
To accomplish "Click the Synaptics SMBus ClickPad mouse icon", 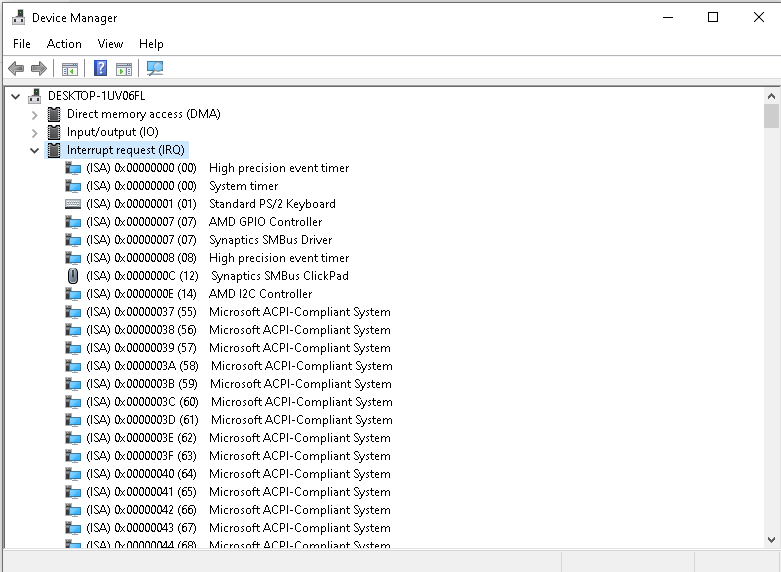I will coord(73,276).
